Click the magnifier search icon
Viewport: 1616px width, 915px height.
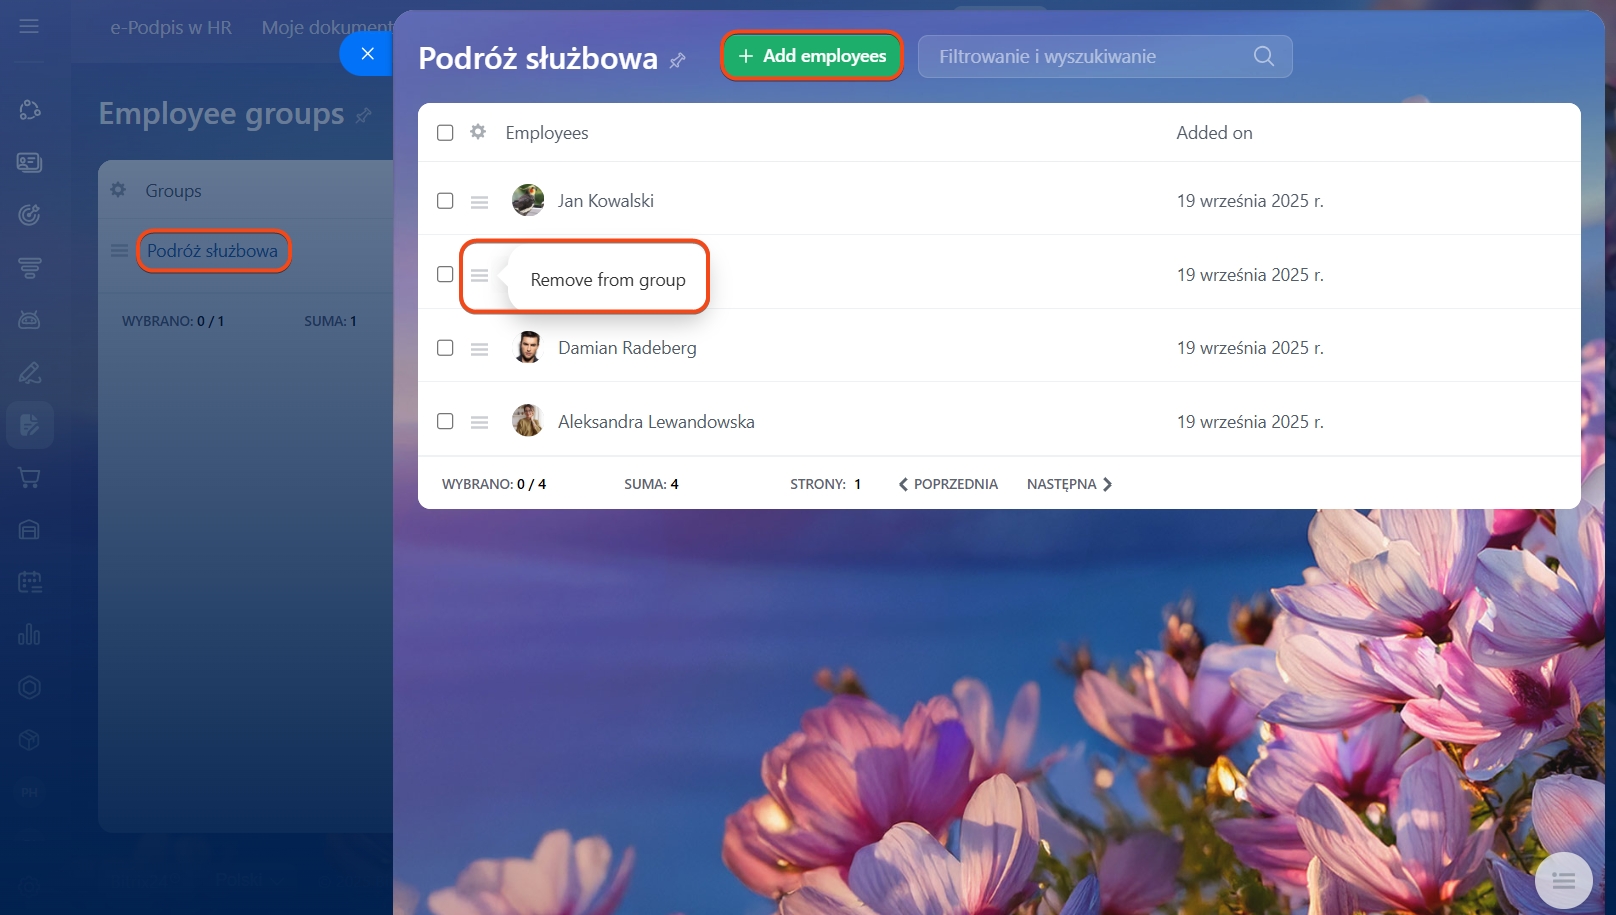tap(1264, 56)
